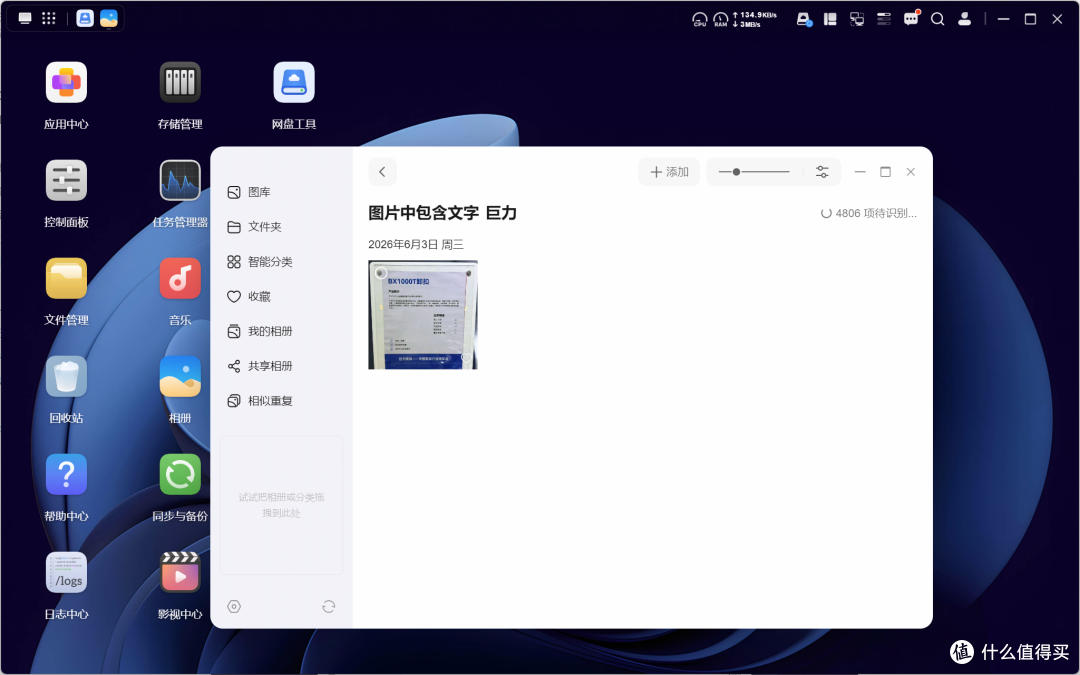Screen dimensions: 1080x675
Task: Click the 4806 项待识别 recognition status
Action: click(869, 214)
